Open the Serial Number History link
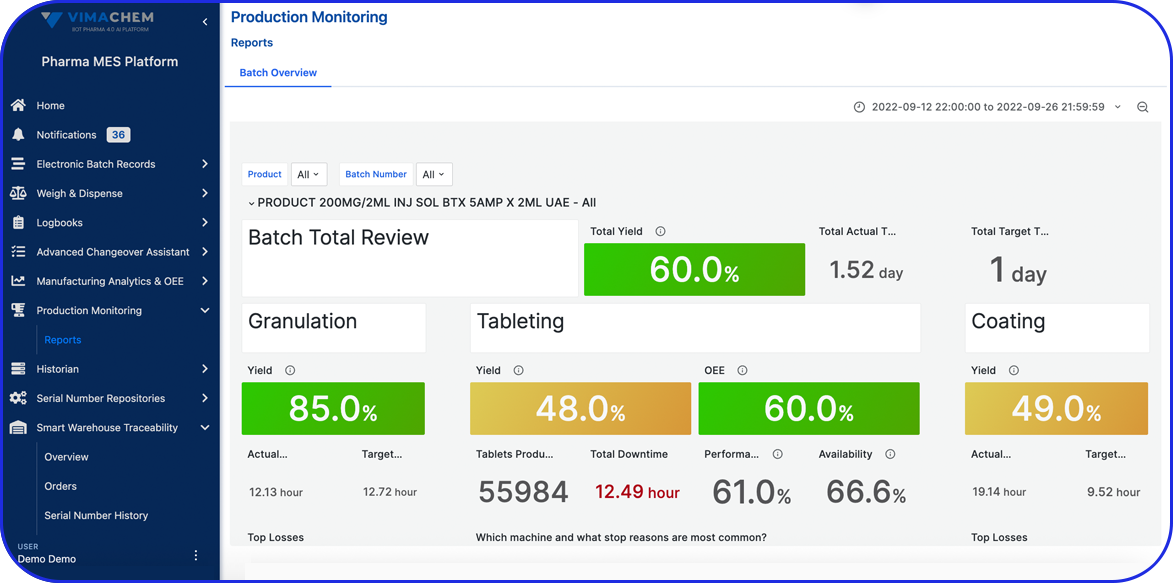The width and height of the screenshot is (1173, 583). pos(96,515)
